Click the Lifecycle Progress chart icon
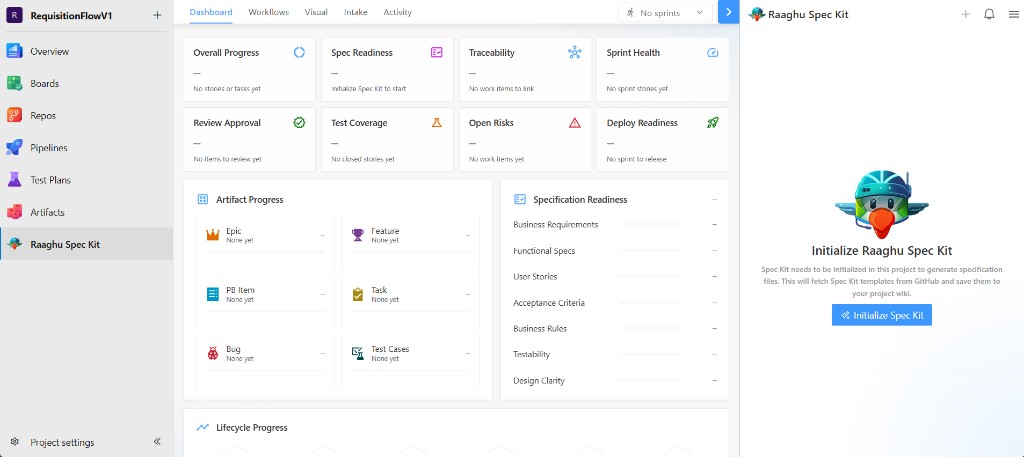Image resolution: width=1024 pixels, height=457 pixels. [x=202, y=428]
